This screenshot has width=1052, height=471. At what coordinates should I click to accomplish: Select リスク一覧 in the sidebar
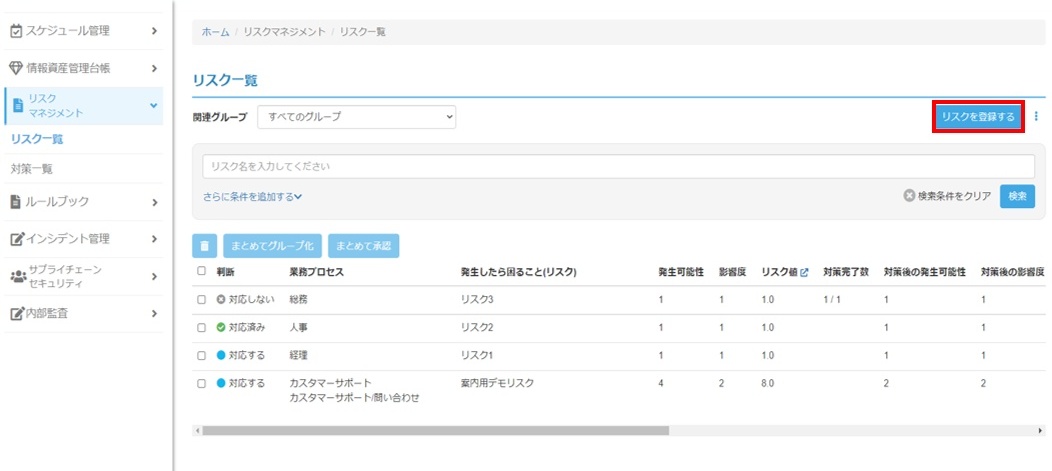click(x=38, y=140)
